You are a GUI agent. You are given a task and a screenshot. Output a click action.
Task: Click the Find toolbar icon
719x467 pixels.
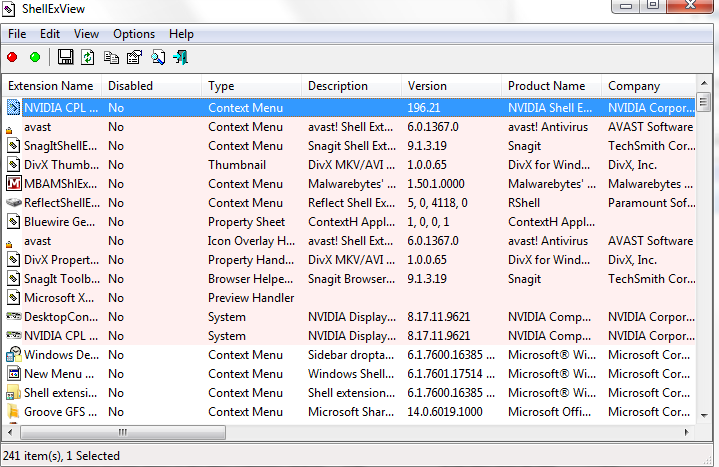(x=158, y=57)
